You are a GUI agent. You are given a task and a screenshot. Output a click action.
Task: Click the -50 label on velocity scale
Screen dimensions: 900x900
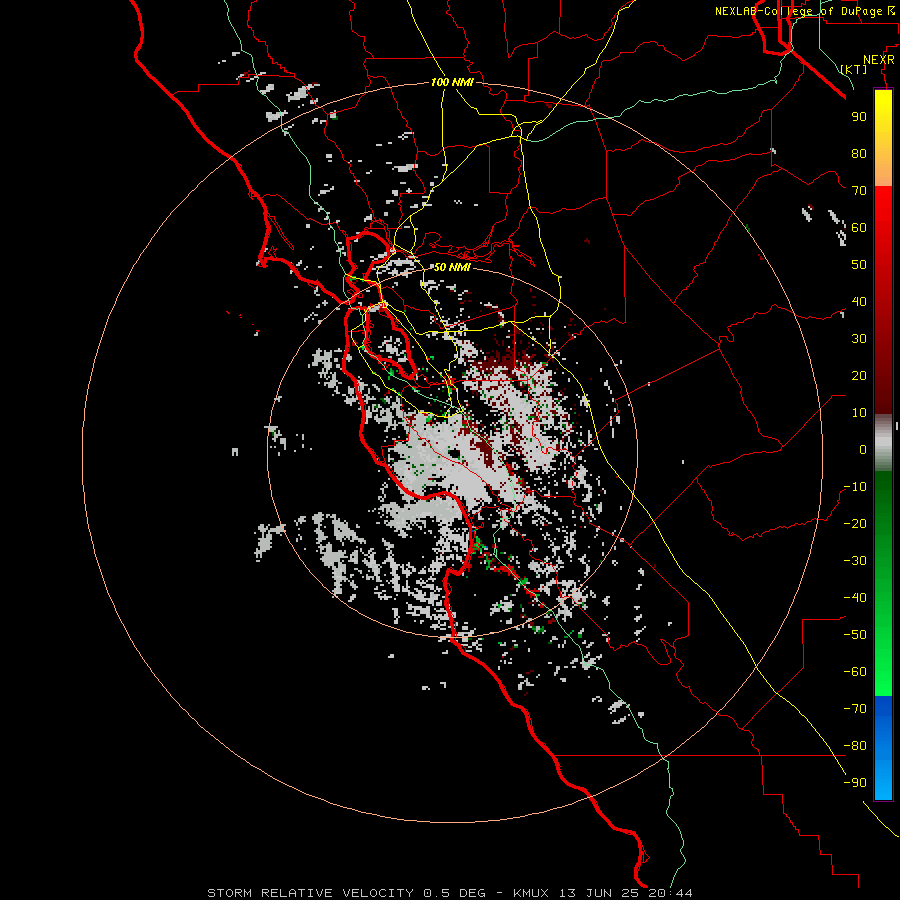(855, 635)
